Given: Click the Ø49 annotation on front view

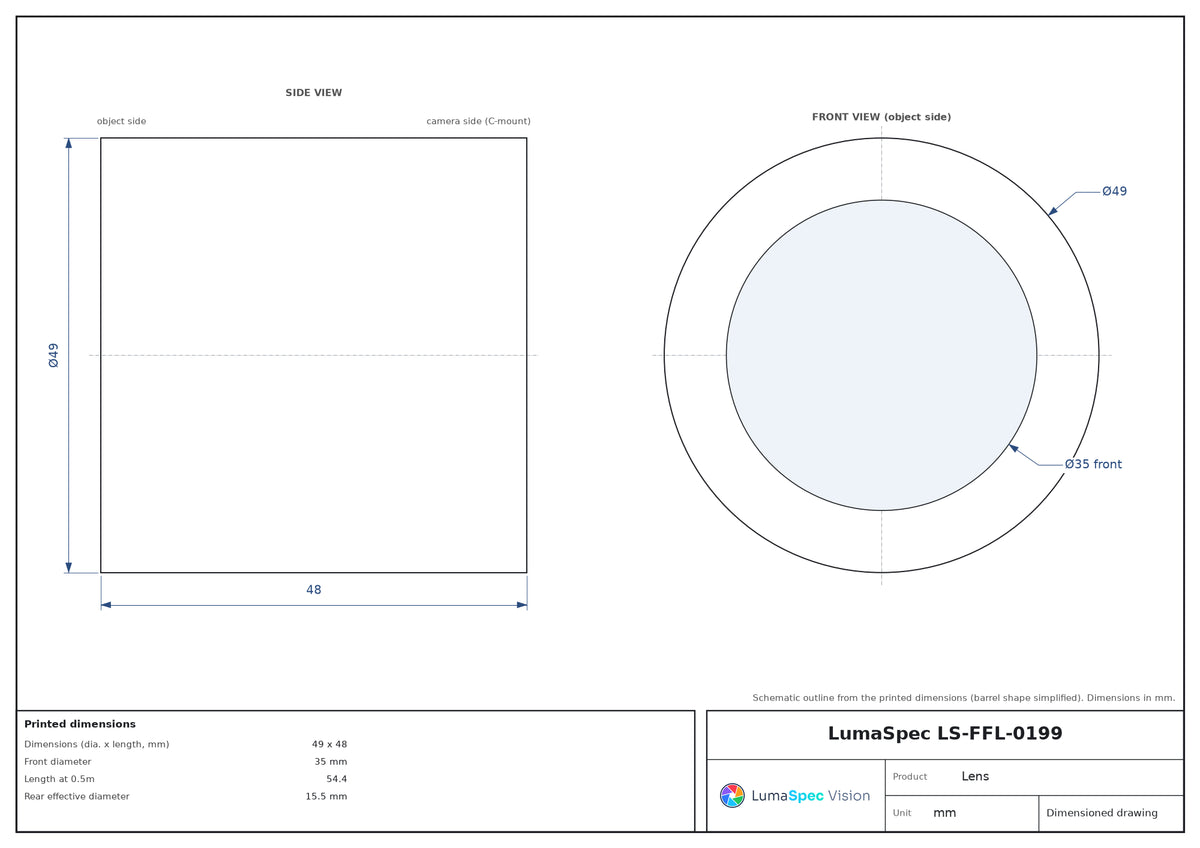Looking at the screenshot, I should [1114, 191].
